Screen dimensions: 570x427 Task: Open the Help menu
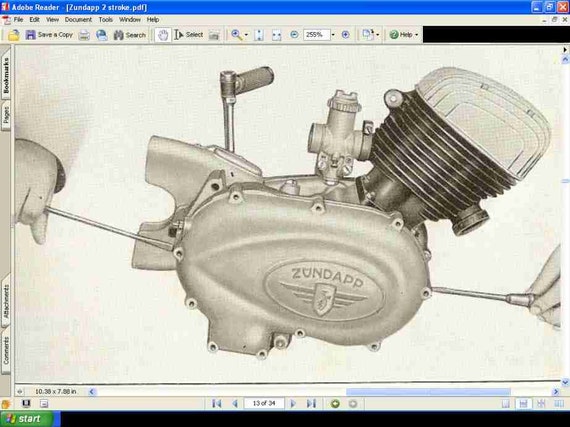[x=153, y=20]
